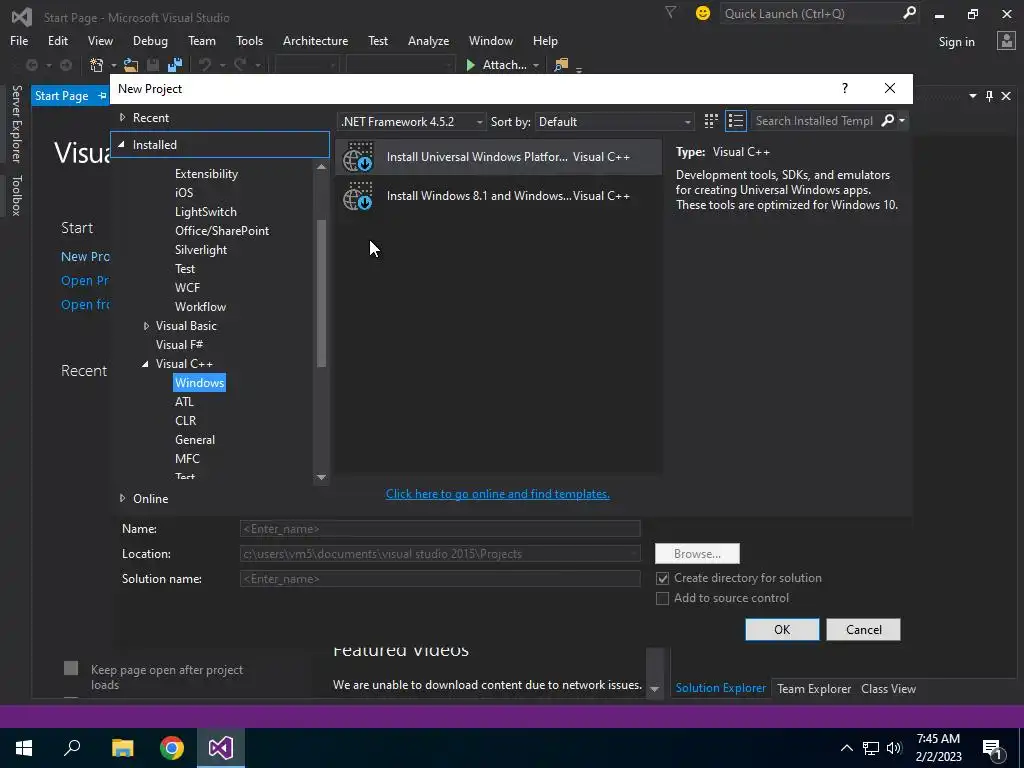The height and width of the screenshot is (768, 1024).
Task: Open the Architecture menu
Action: point(315,40)
